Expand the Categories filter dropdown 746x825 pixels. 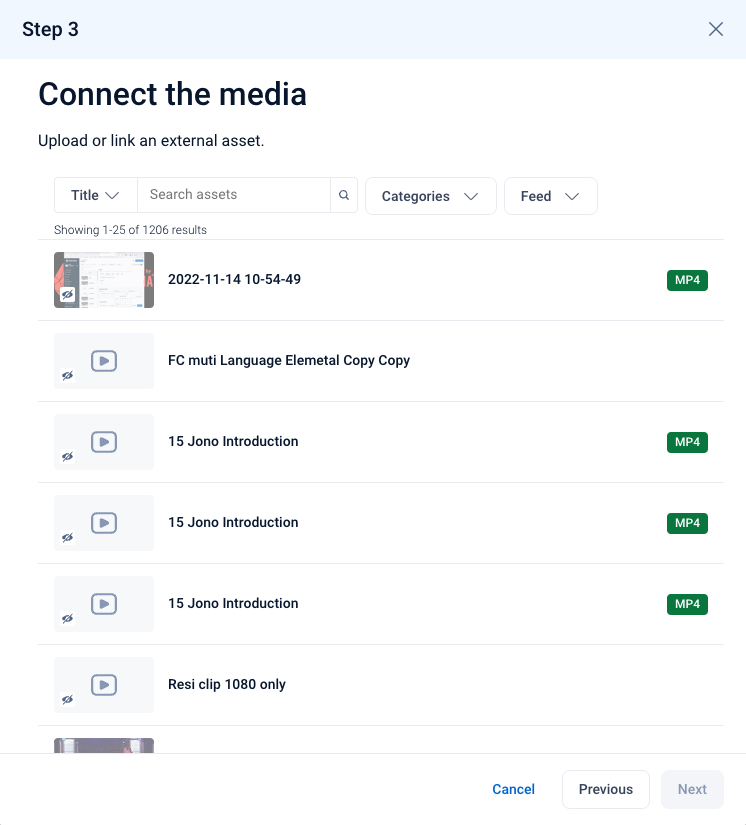pyautogui.click(x=430, y=196)
